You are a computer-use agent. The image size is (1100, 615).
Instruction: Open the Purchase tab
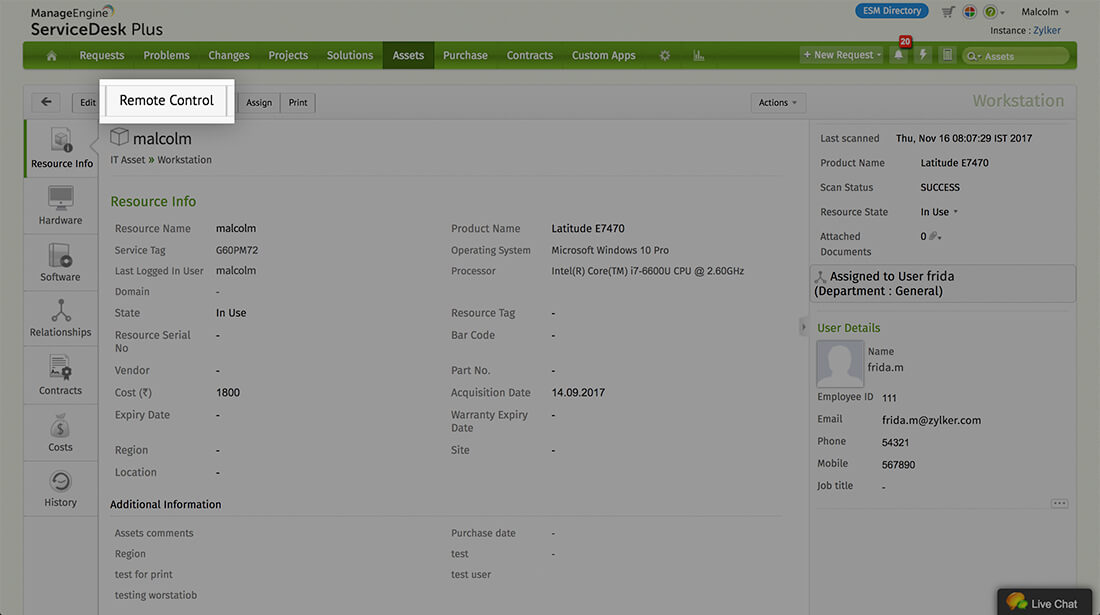[x=465, y=55]
